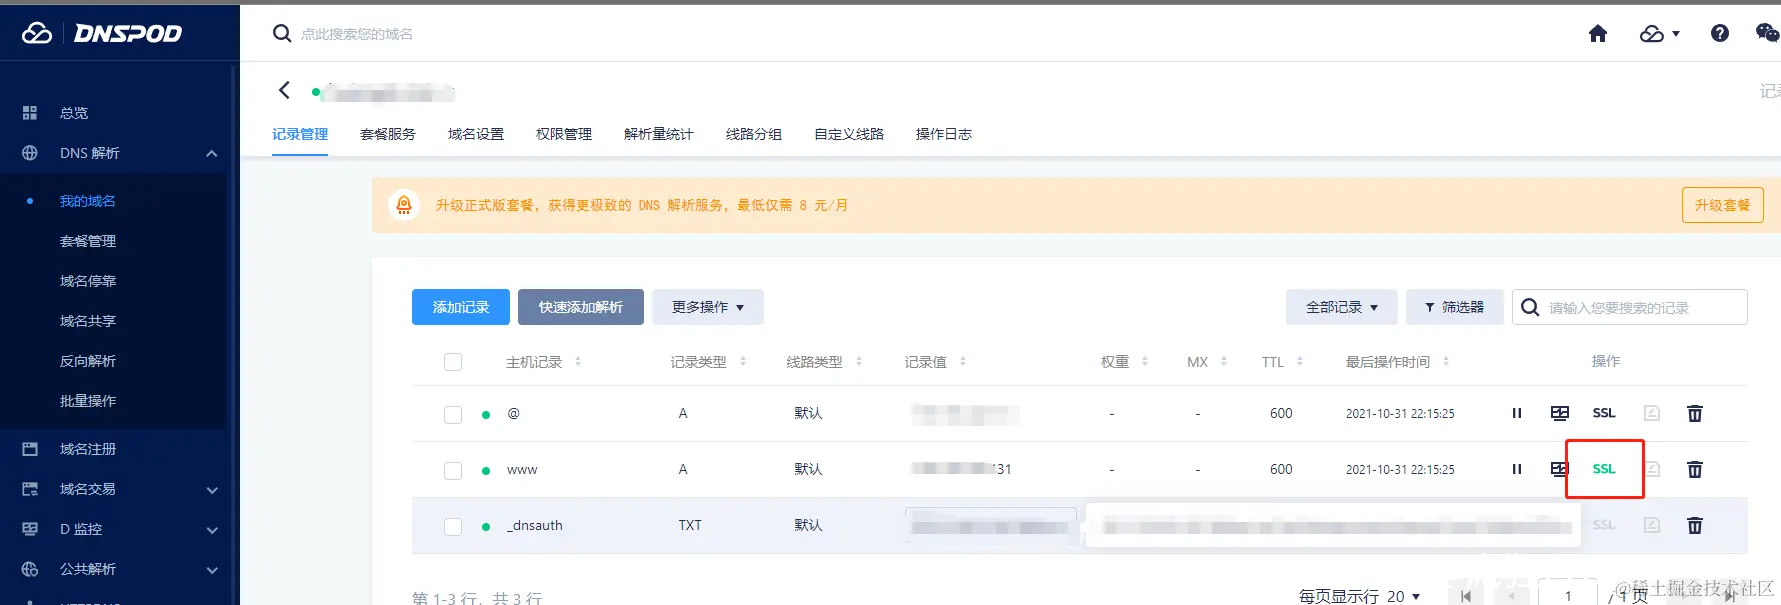Change rows per page dropdown showing 20
The height and width of the screenshot is (605, 1781).
[1404, 596]
